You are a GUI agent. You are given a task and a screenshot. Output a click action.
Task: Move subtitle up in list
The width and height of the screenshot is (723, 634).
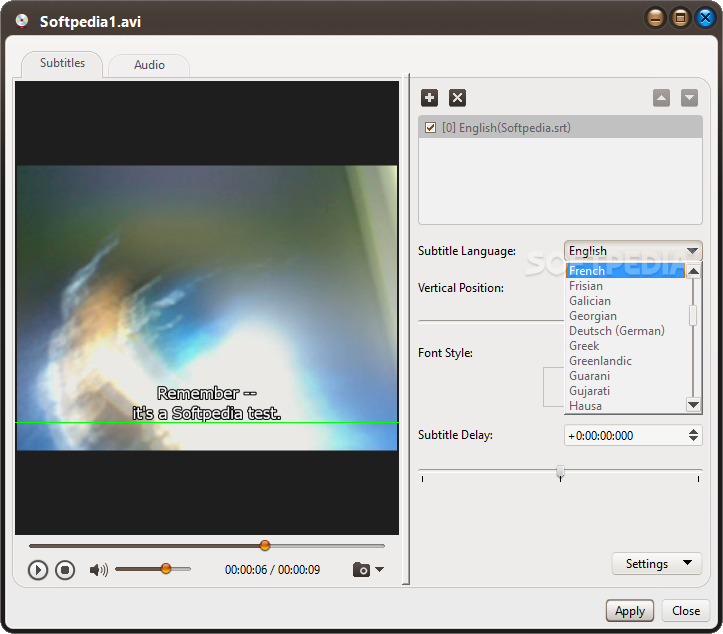[661, 98]
